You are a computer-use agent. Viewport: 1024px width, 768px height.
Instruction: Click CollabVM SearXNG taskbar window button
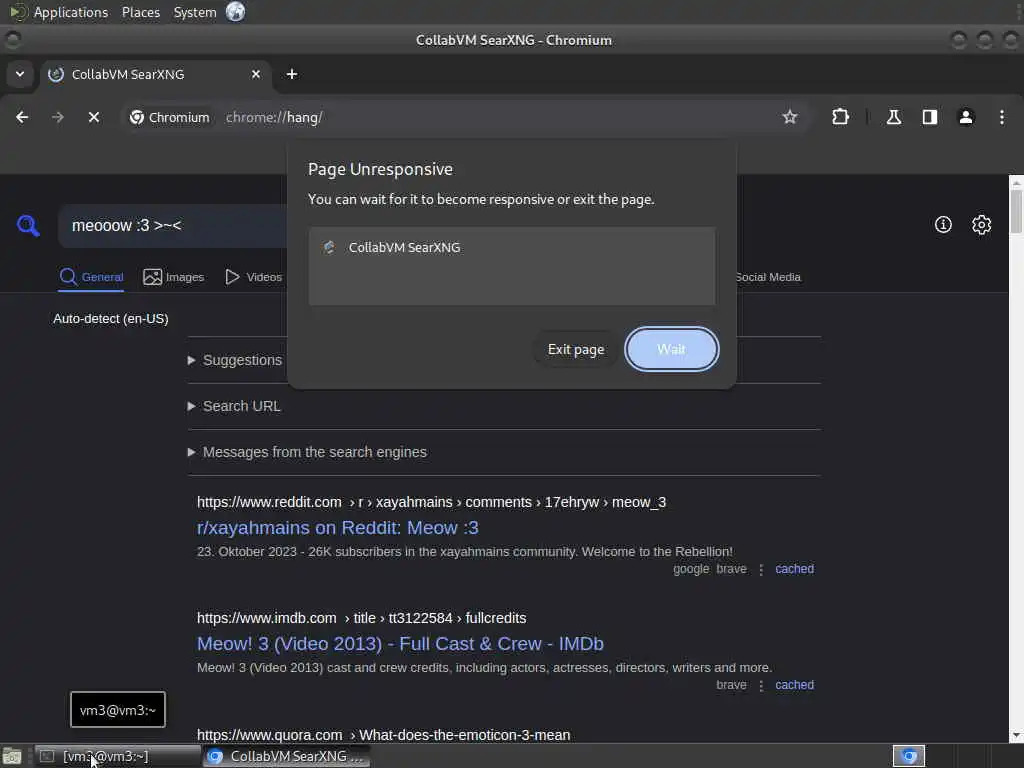tap(287, 756)
